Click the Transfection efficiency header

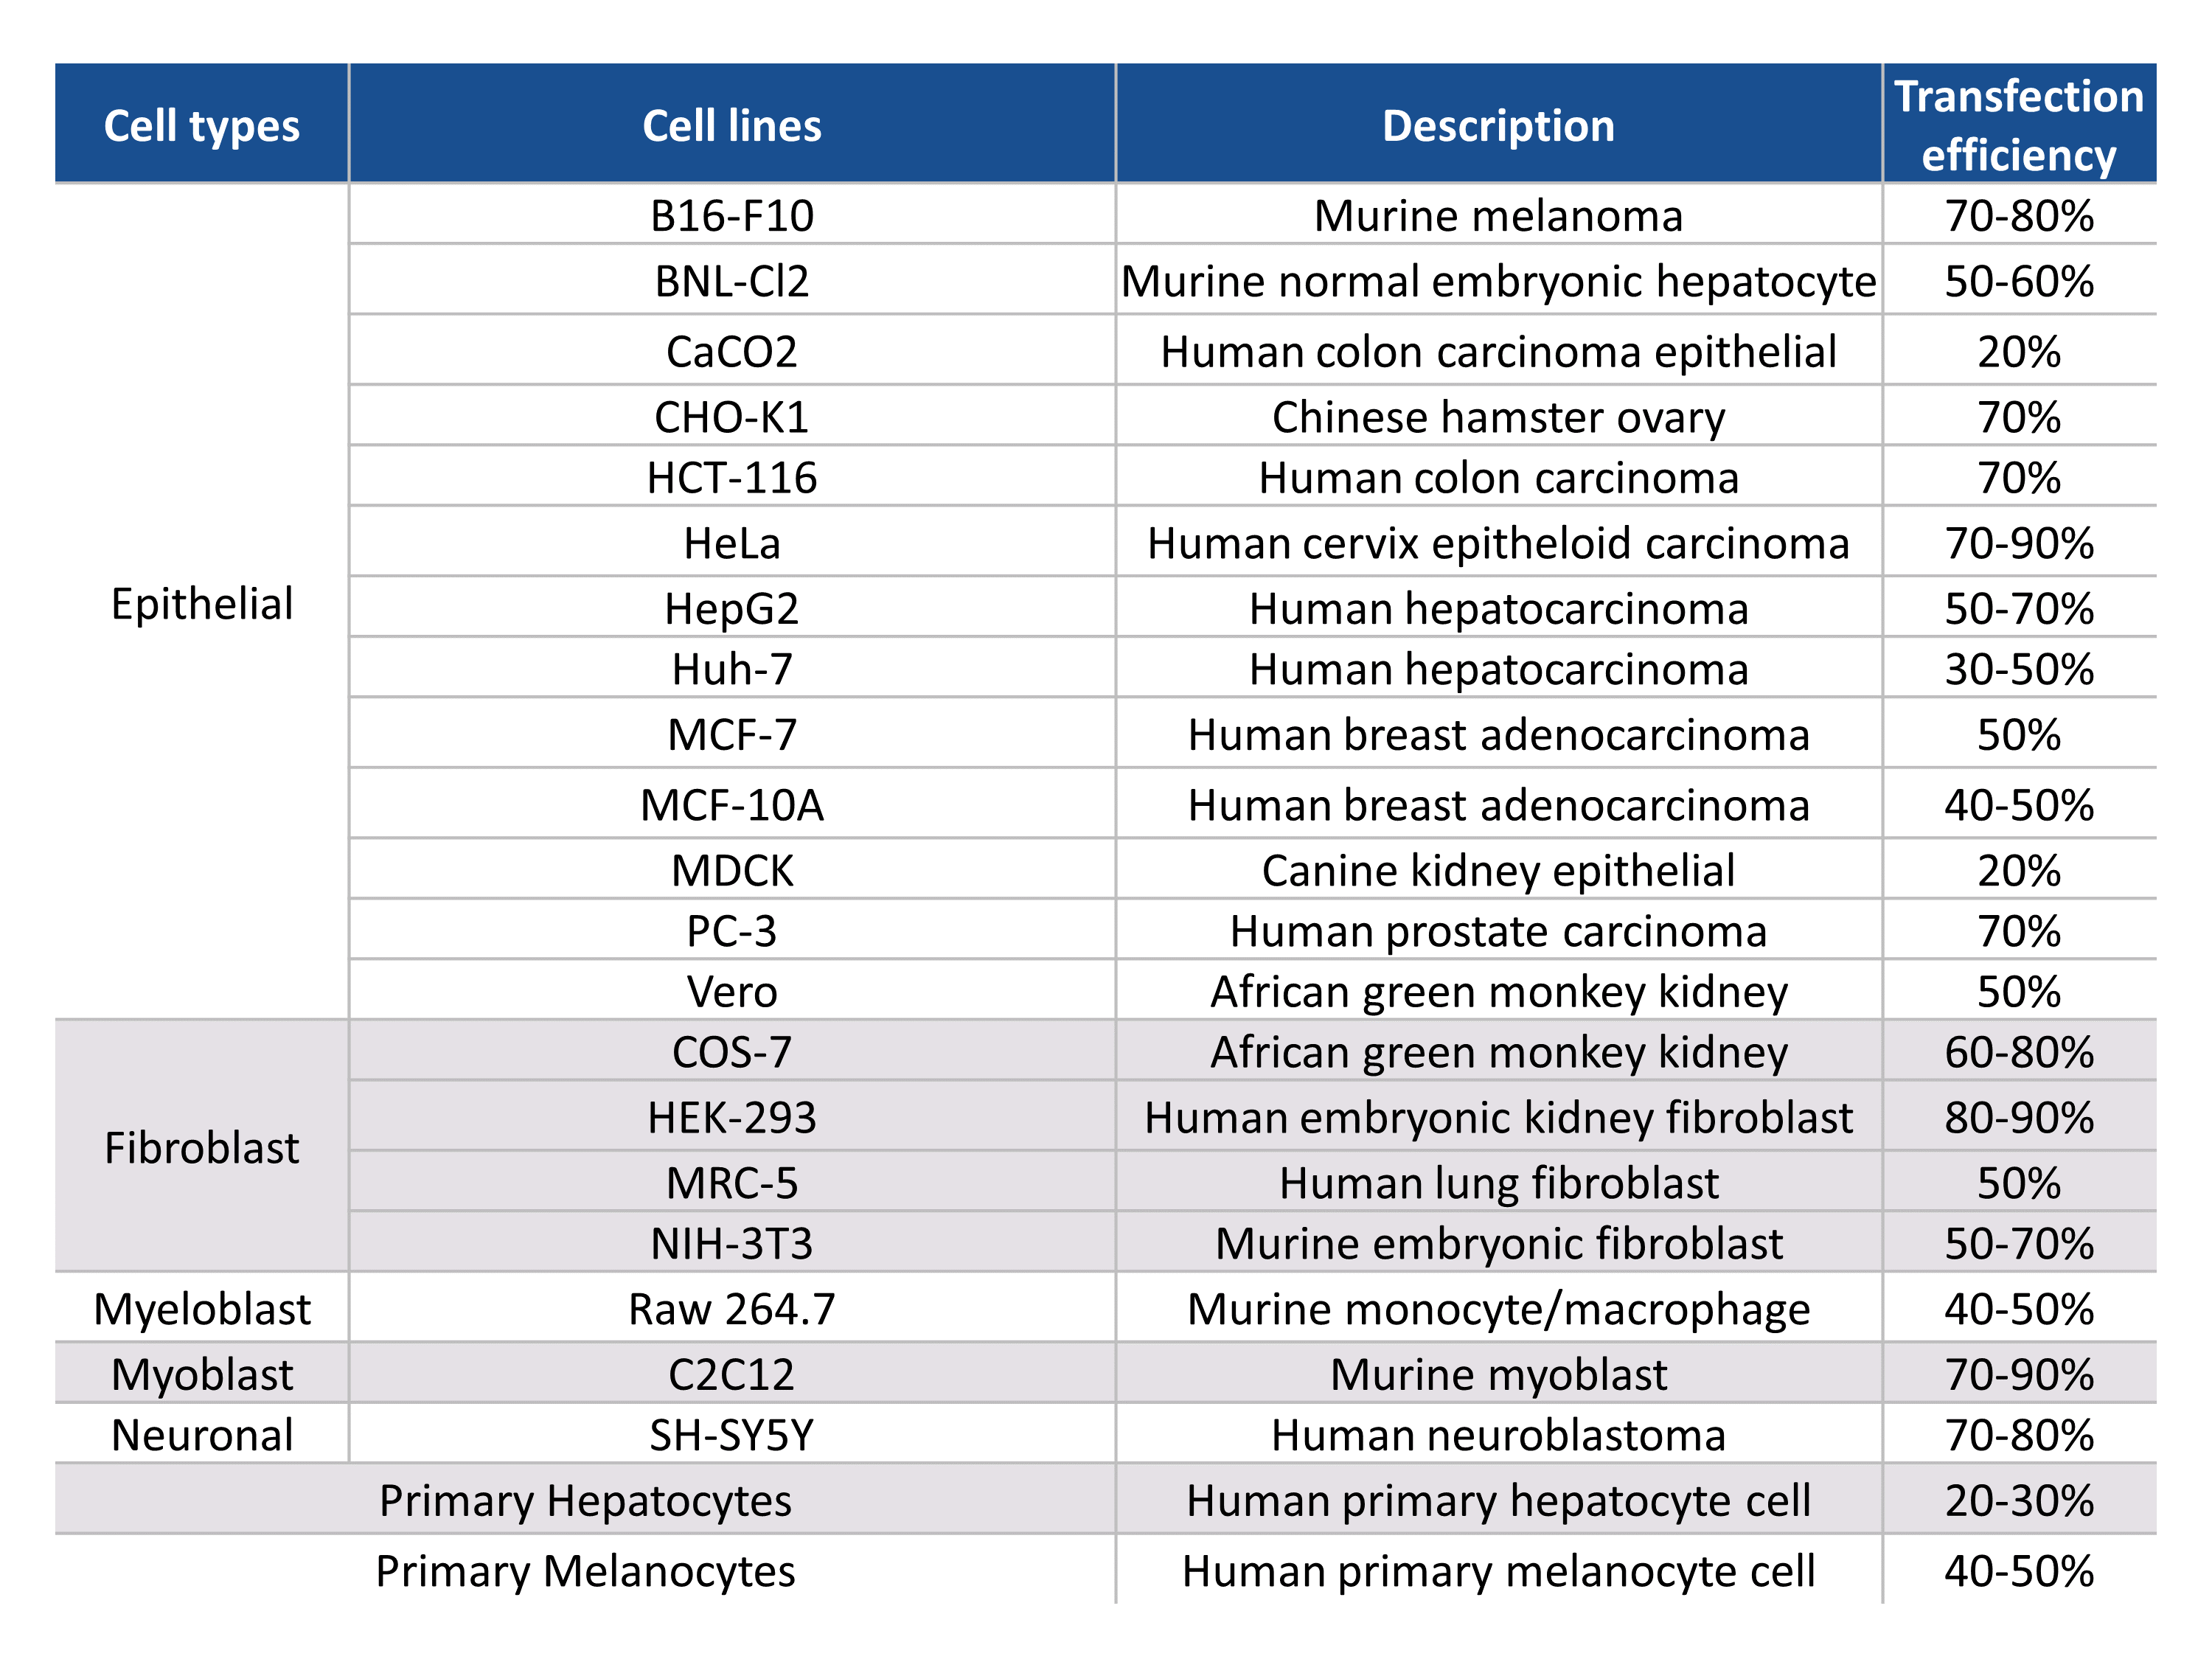tap(2018, 125)
